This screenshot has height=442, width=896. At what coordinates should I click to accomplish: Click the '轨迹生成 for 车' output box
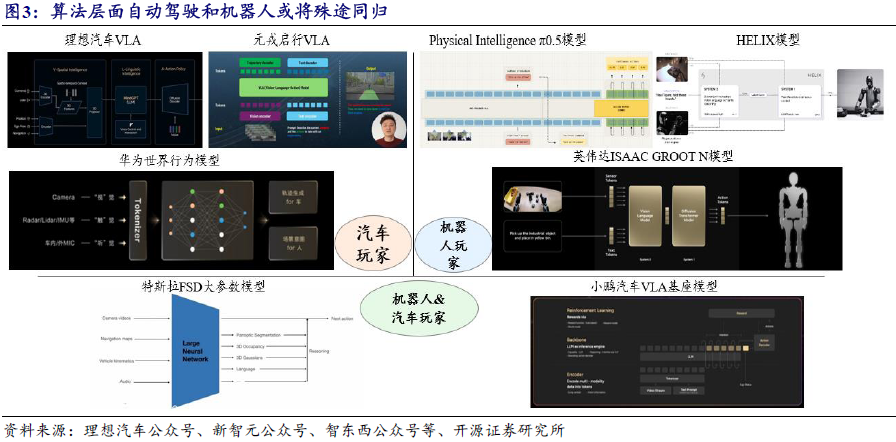coord(294,198)
